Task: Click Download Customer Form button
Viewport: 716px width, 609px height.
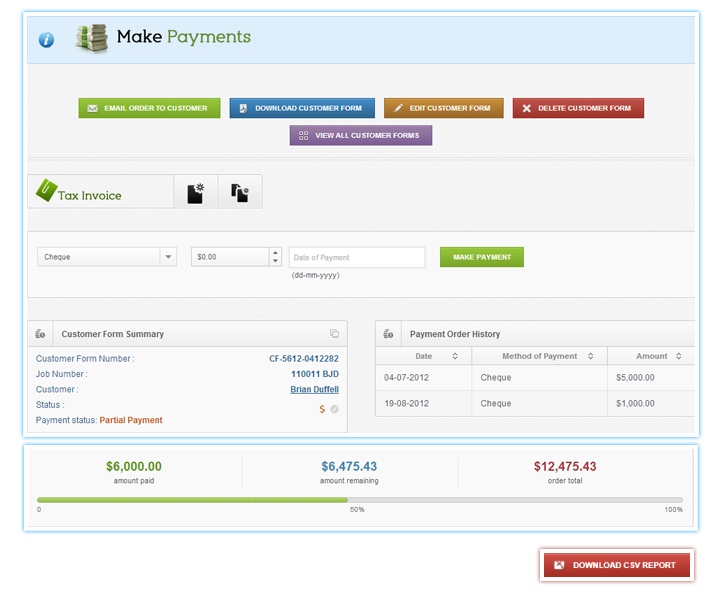Action: [x=302, y=108]
